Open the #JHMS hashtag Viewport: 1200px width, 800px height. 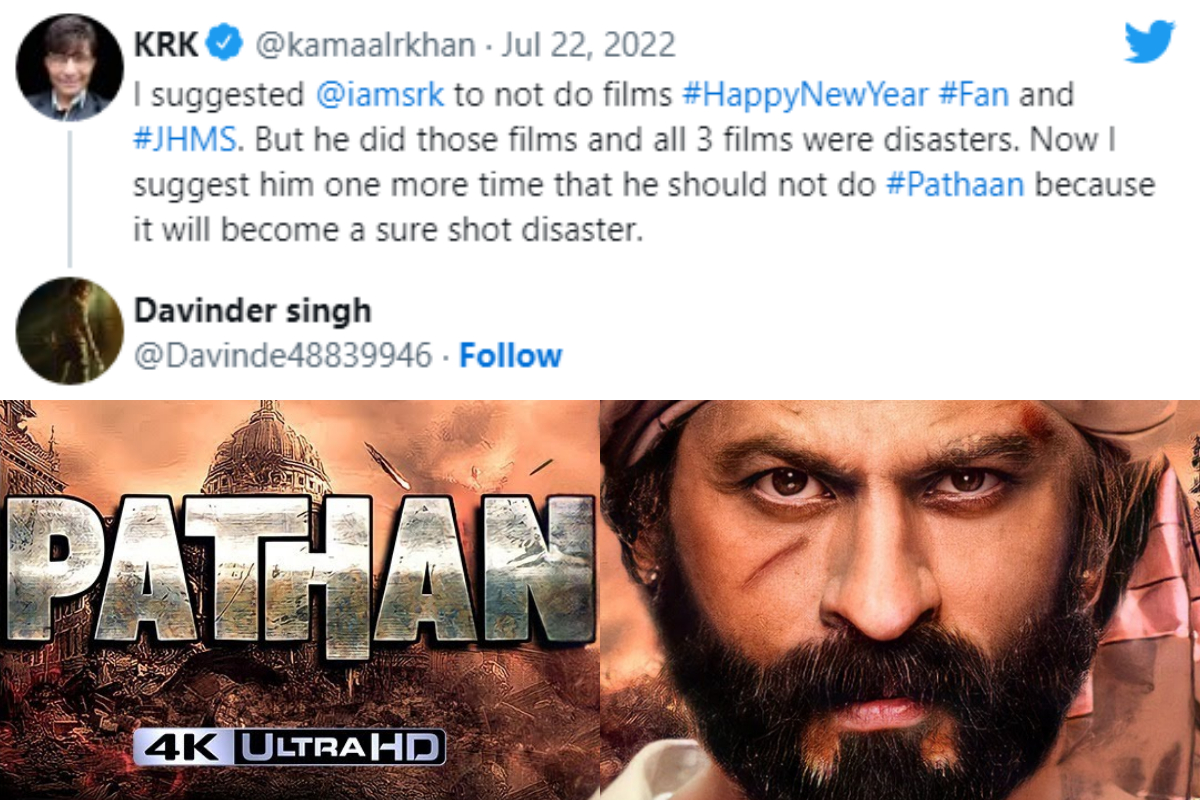pyautogui.click(x=186, y=140)
